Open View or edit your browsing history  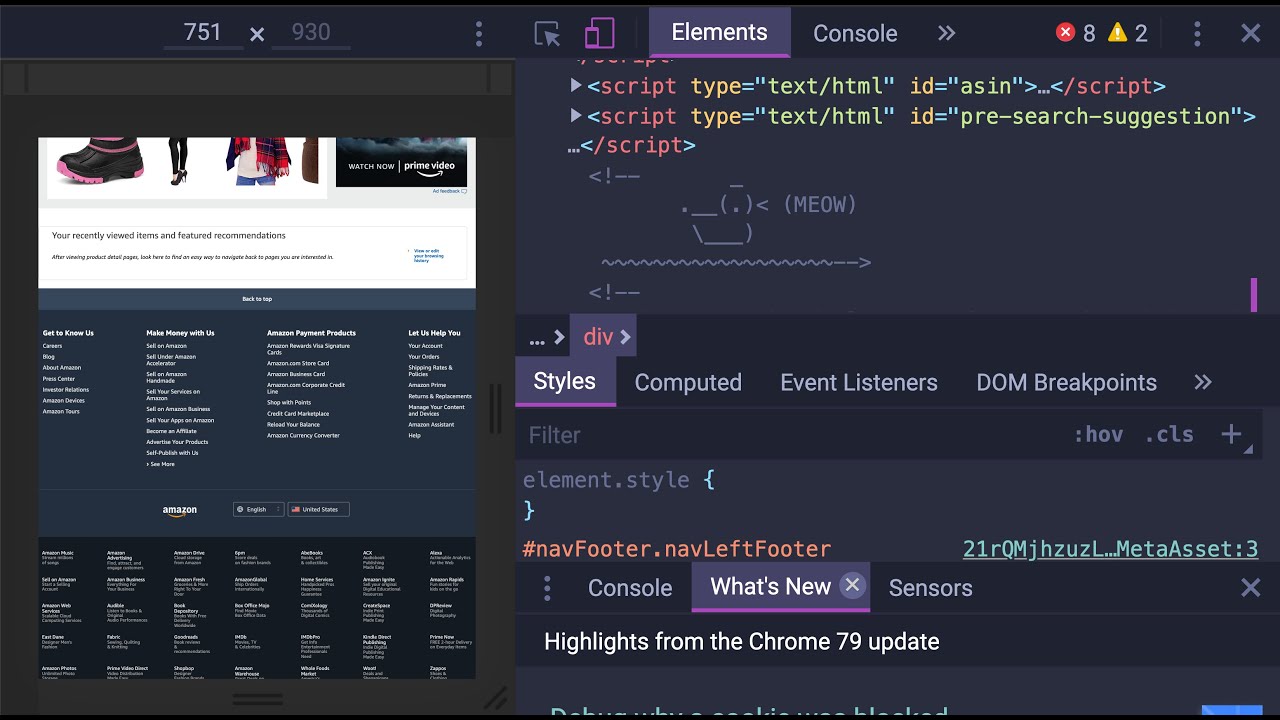click(429, 255)
